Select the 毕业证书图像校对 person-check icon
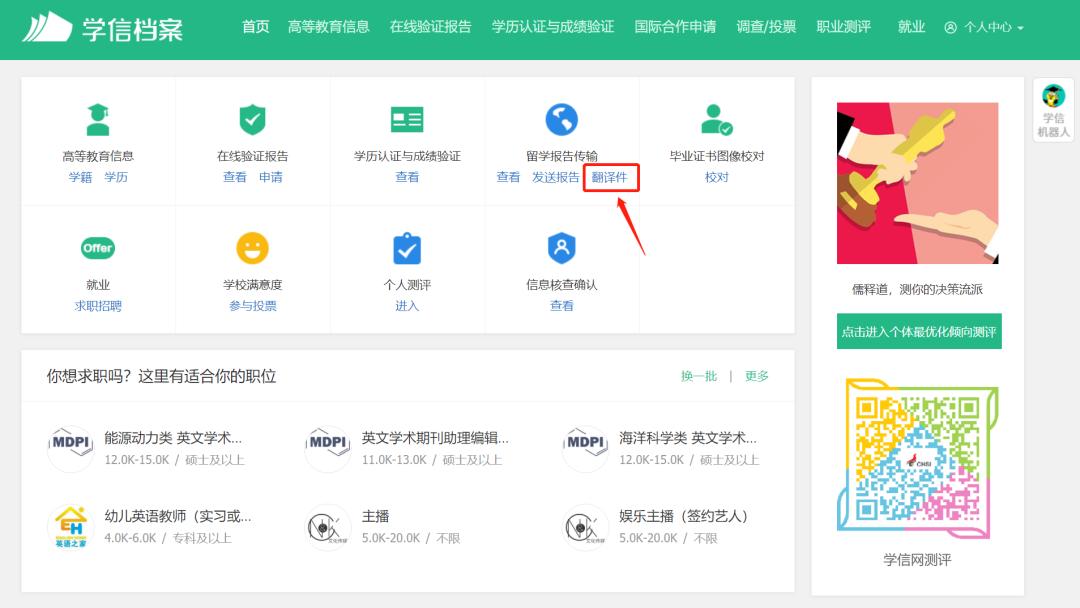1080x608 pixels. click(716, 118)
